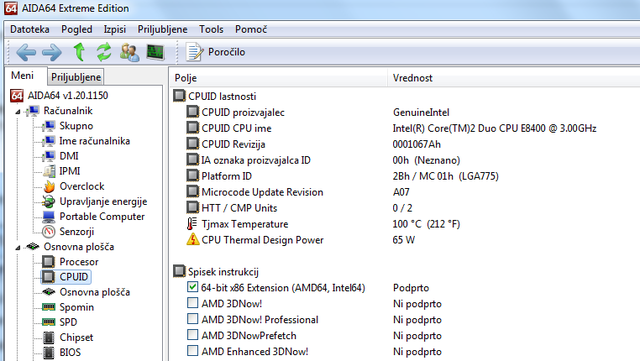The height and width of the screenshot is (361, 640).
Task: Open the users manage icon in toolbar
Action: [130, 52]
